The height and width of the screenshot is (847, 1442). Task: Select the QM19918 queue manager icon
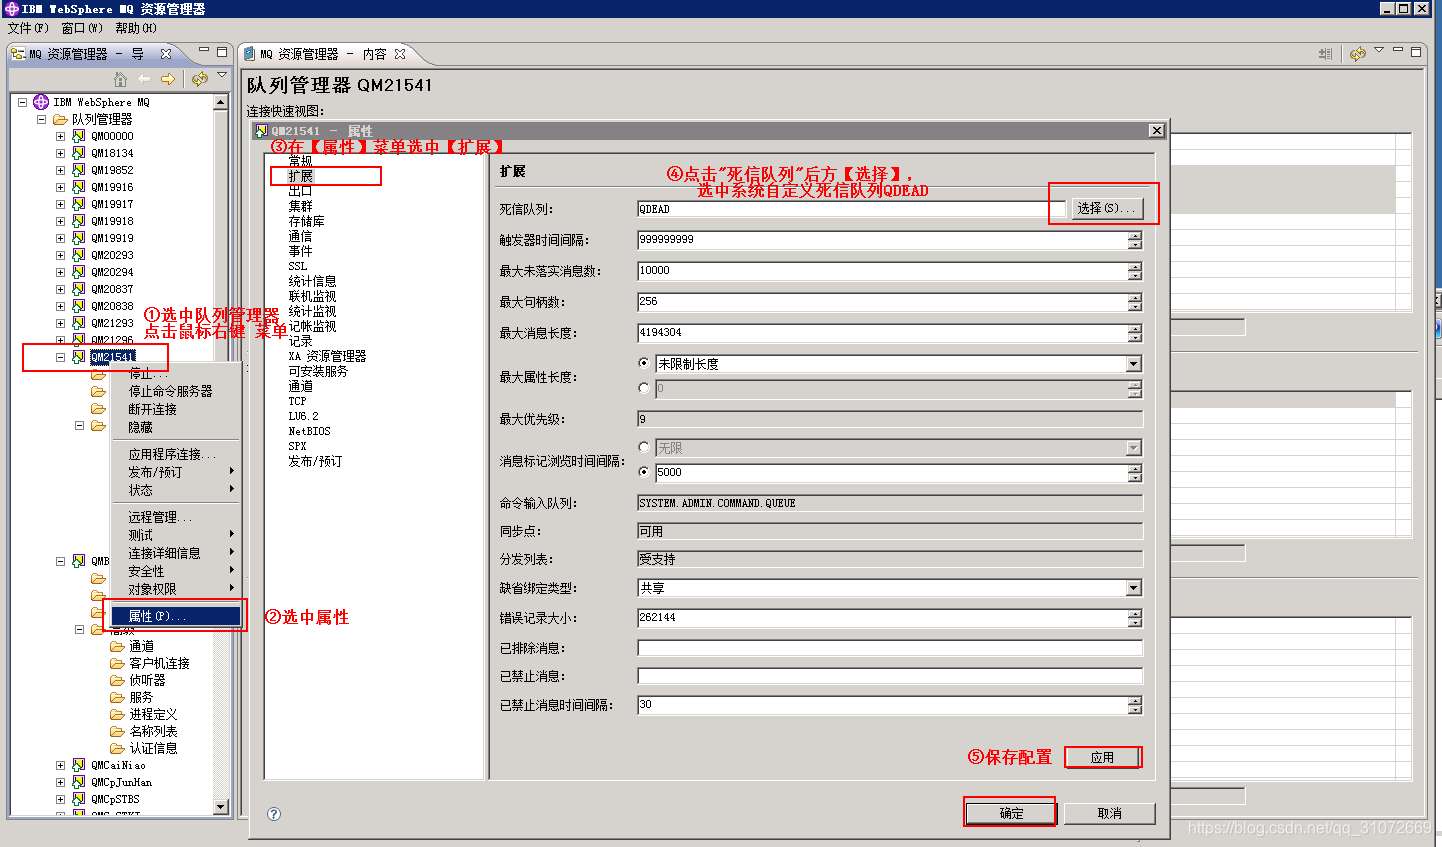click(78, 221)
